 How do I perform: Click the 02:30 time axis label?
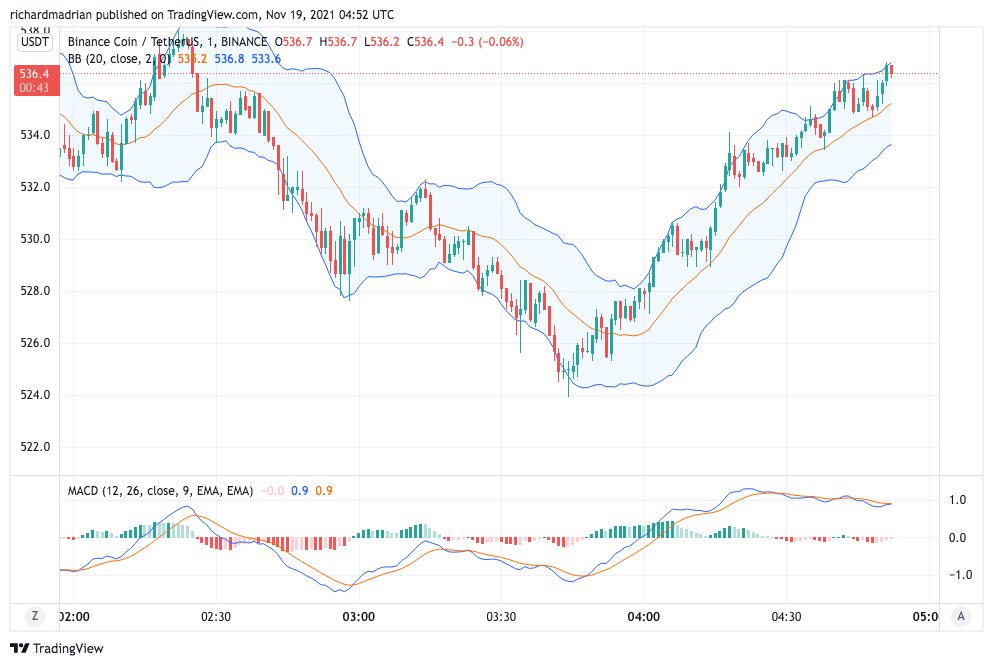point(216,617)
